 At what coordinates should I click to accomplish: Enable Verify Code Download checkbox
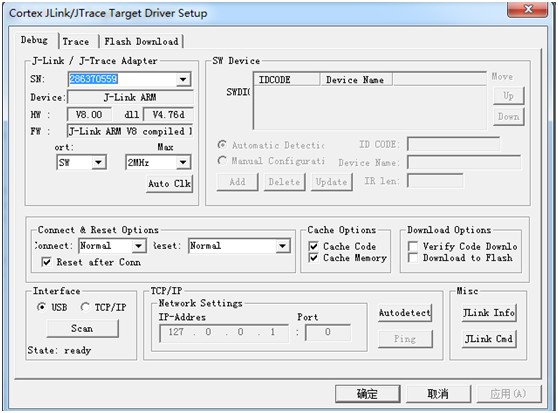(x=413, y=246)
